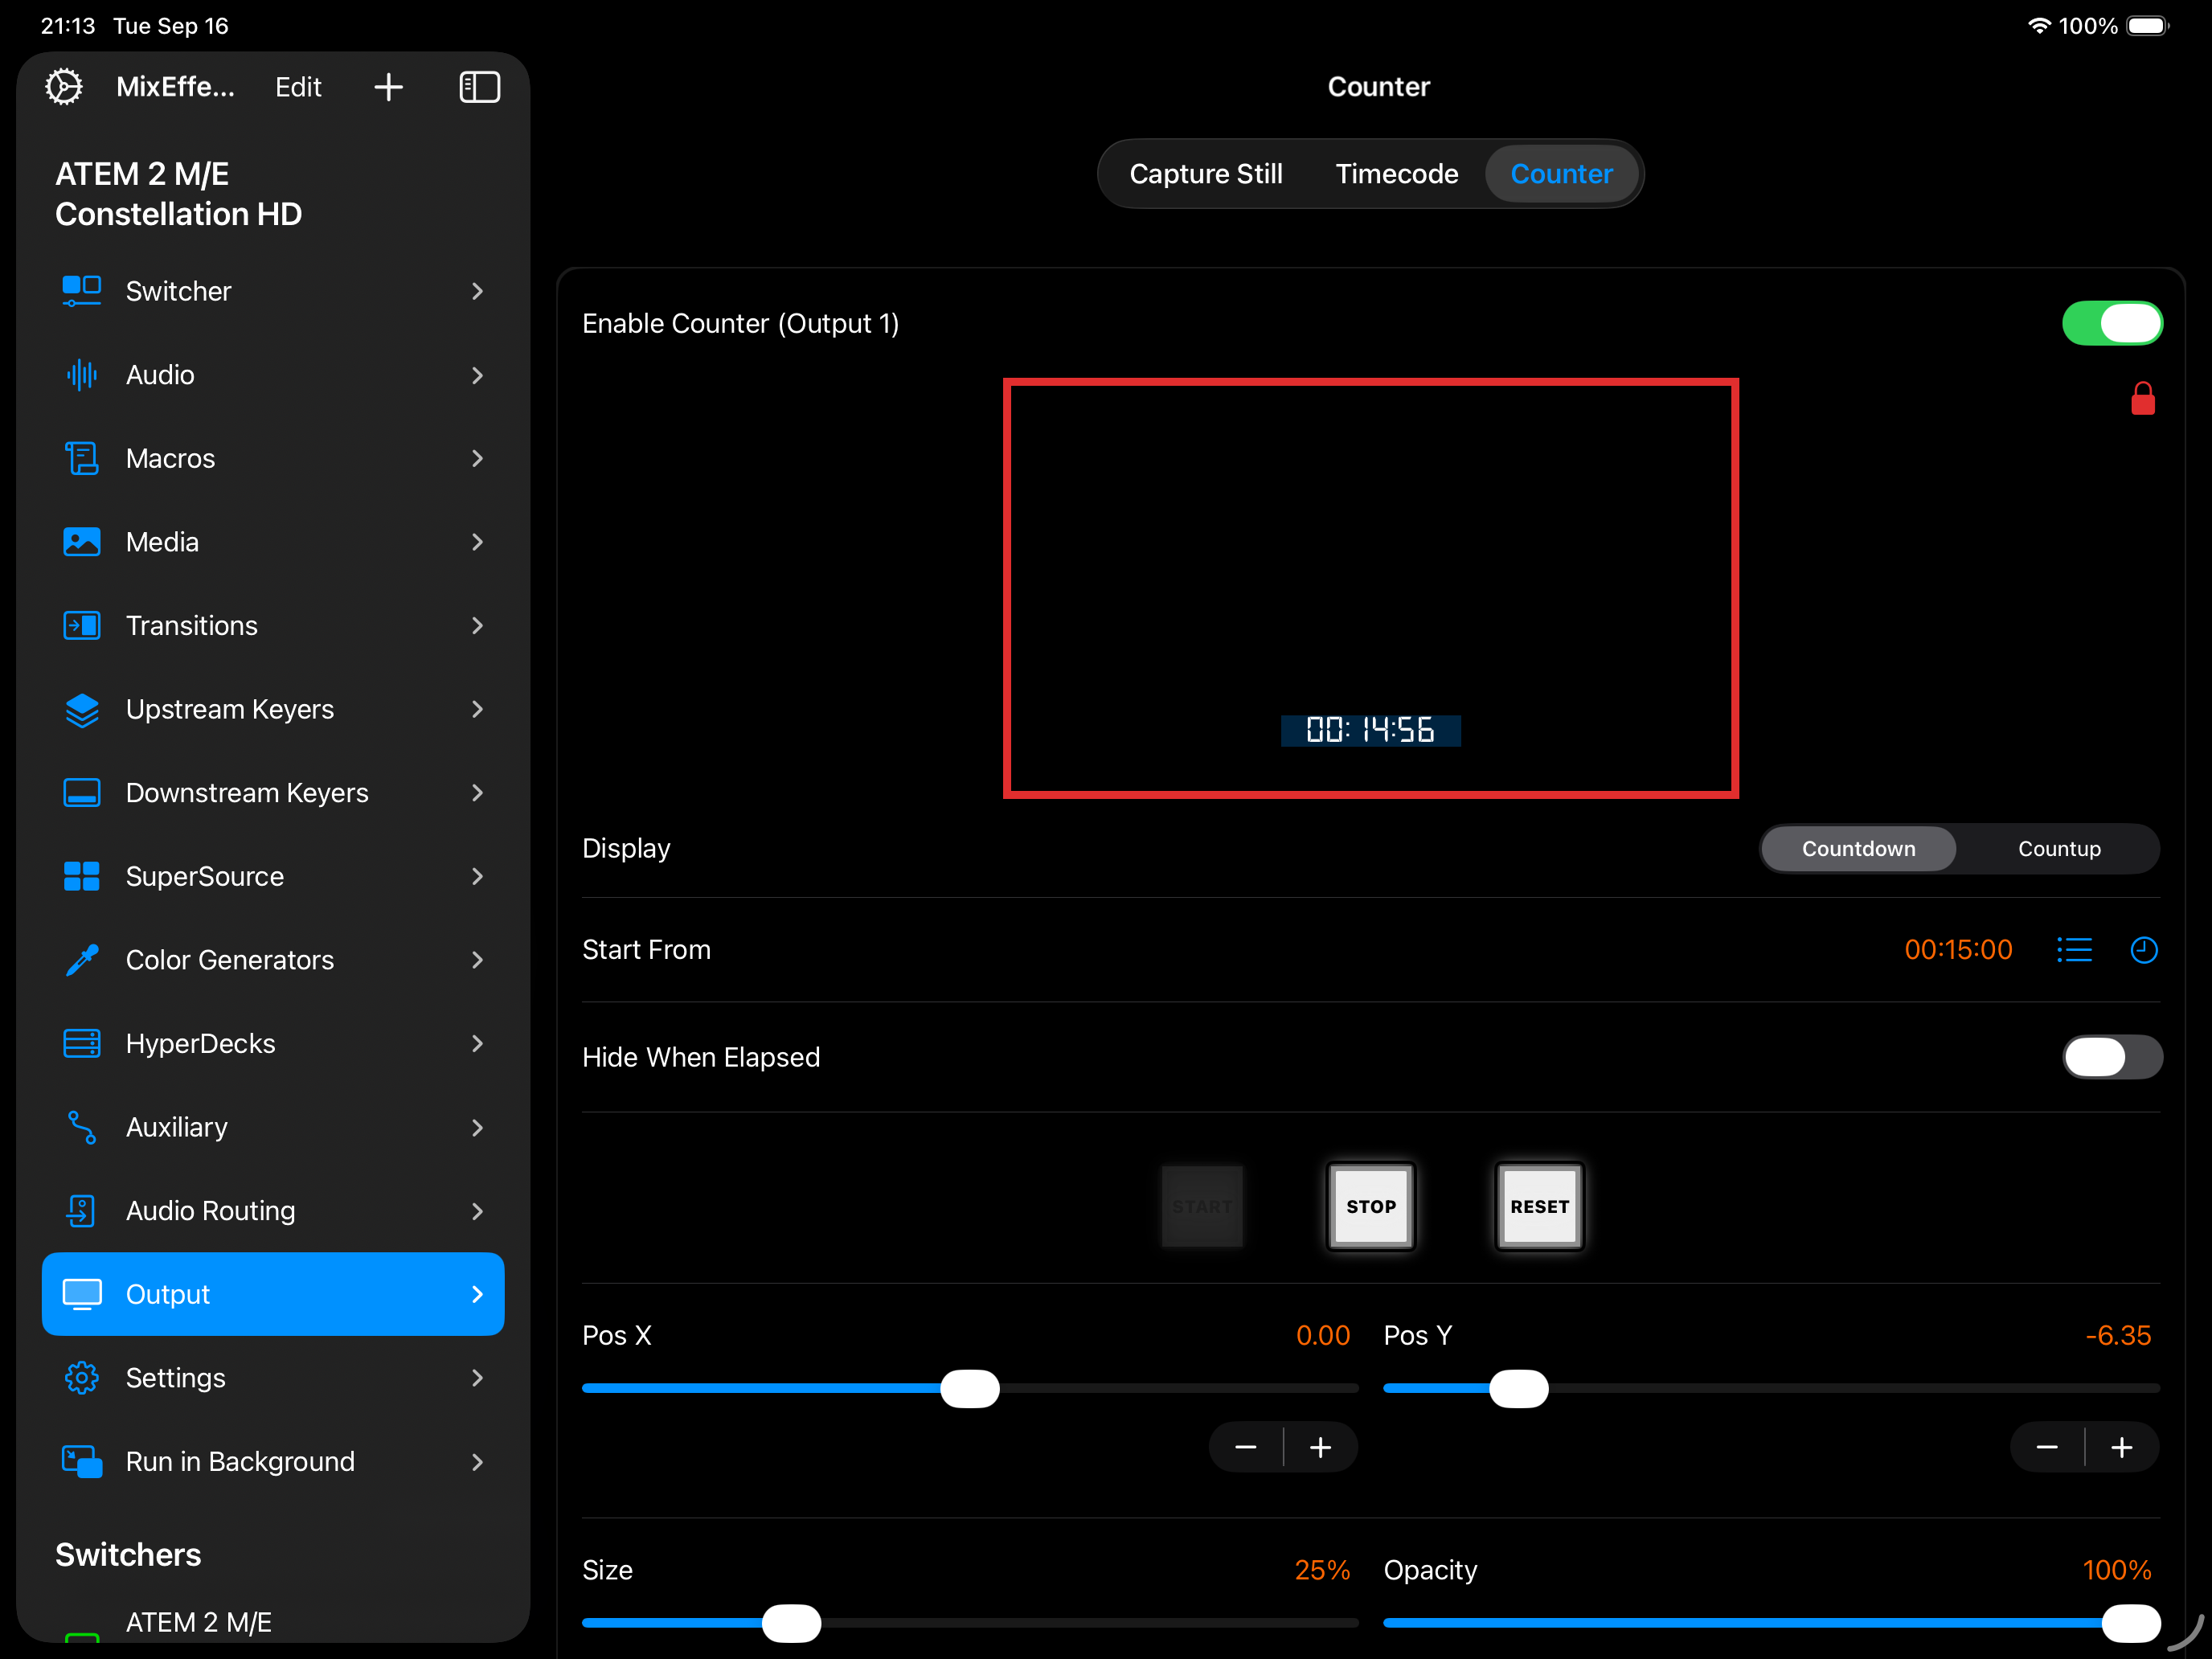Click the red lock icon
This screenshot has width=2212, height=1659.
click(2142, 399)
